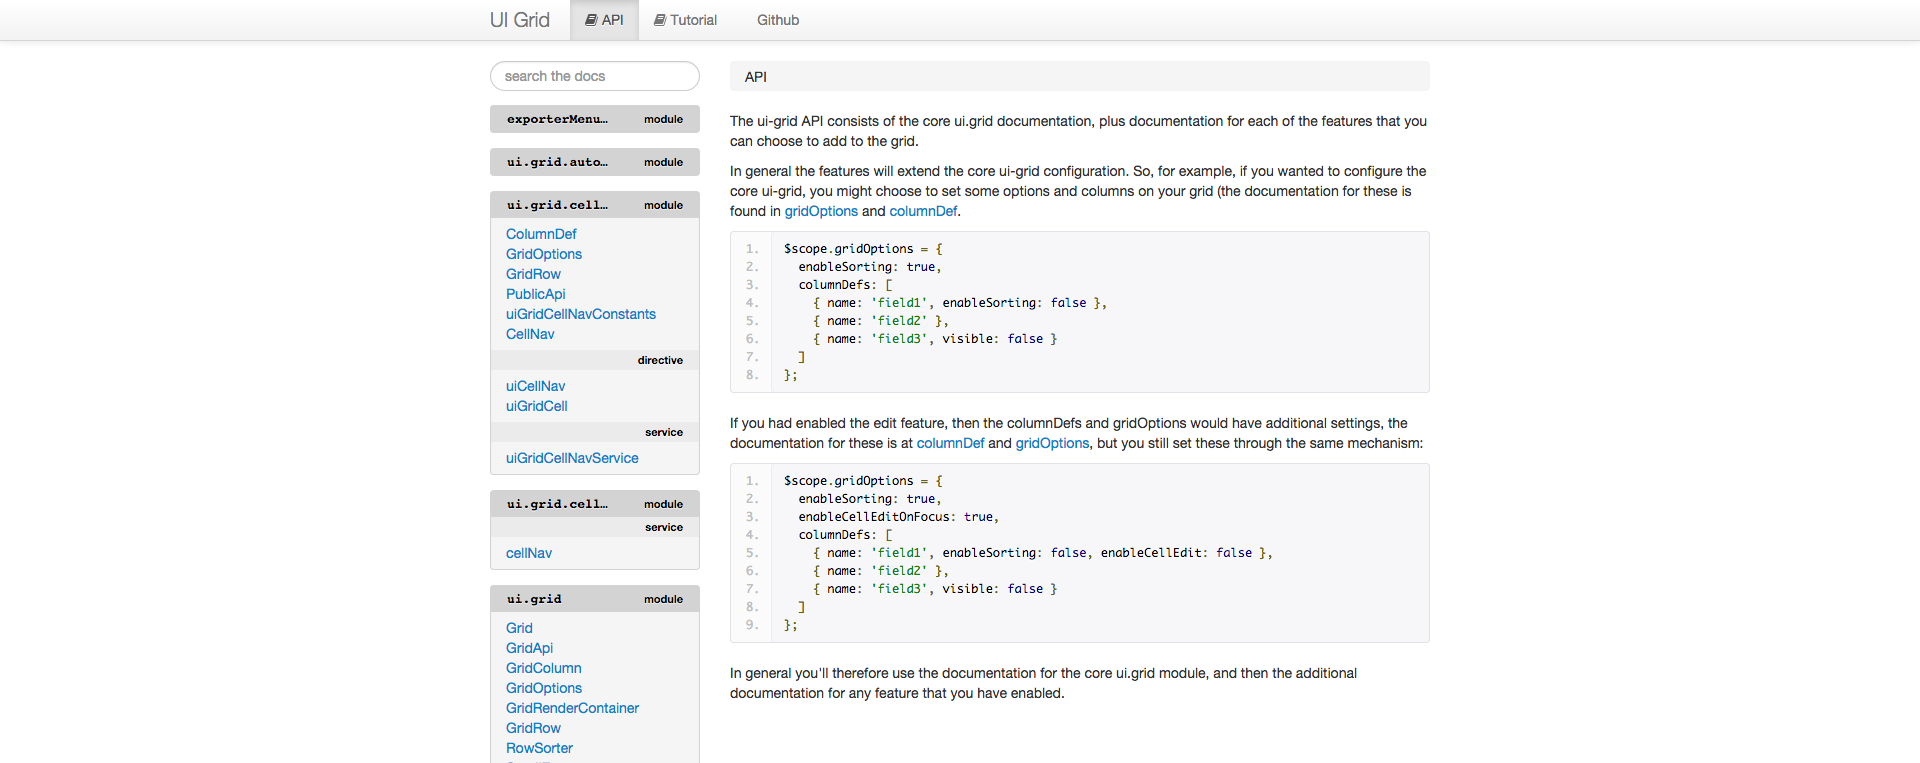The image size is (1920, 763).
Task: Click enableCellEditOnFocus line in second code block
Action: click(898, 517)
